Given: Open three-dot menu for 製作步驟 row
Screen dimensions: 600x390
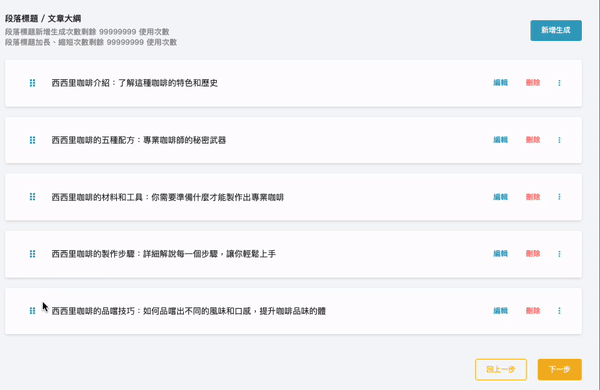Looking at the screenshot, I should (x=559, y=254).
